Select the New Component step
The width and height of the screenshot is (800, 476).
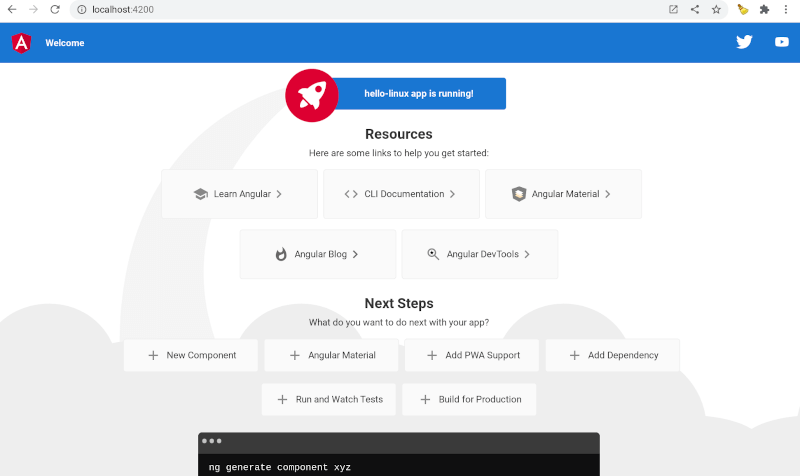(191, 355)
